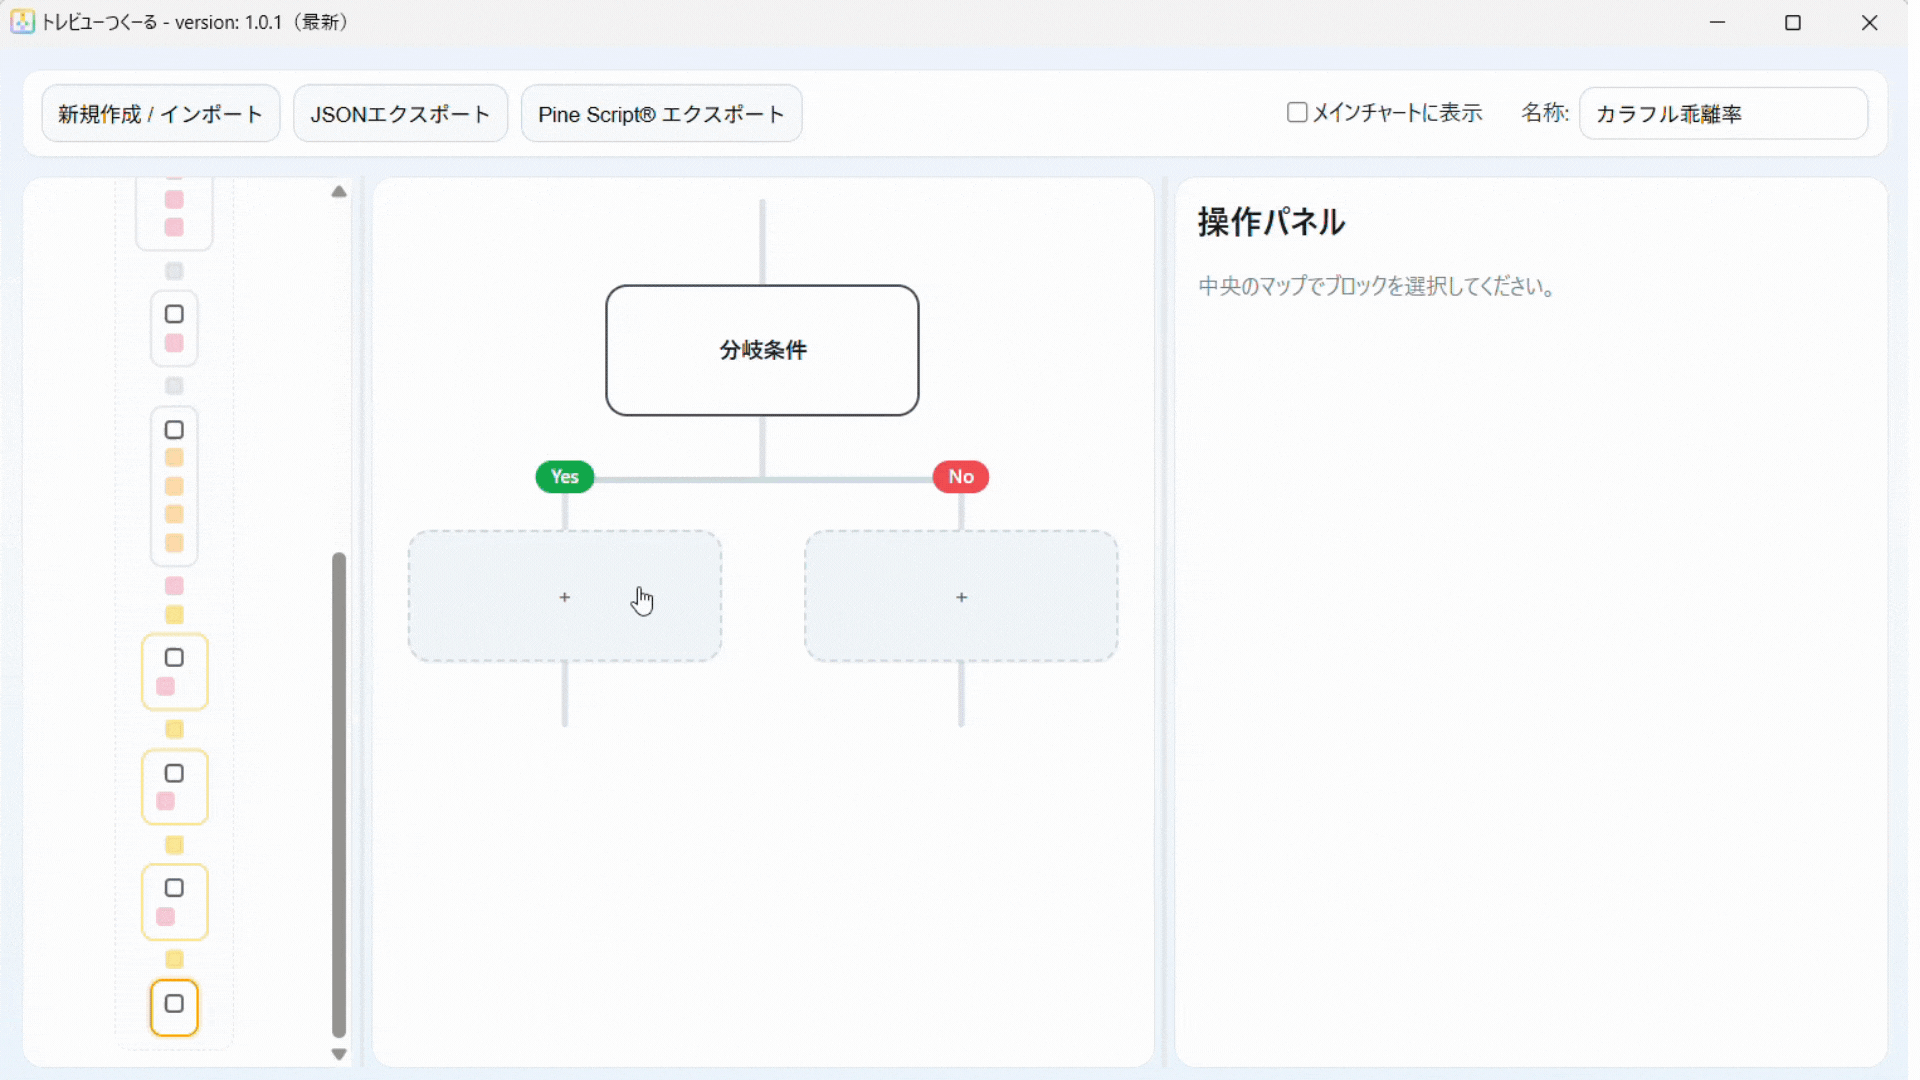This screenshot has width=1920, height=1080.
Task: Click the minimap vertical scrollbar thumb
Action: tap(339, 795)
